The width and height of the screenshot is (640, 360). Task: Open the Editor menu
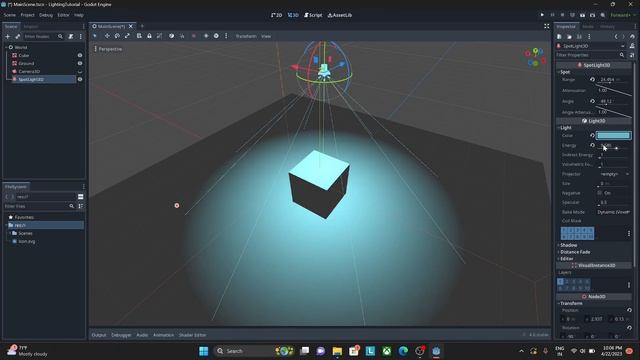pyautogui.click(x=63, y=15)
